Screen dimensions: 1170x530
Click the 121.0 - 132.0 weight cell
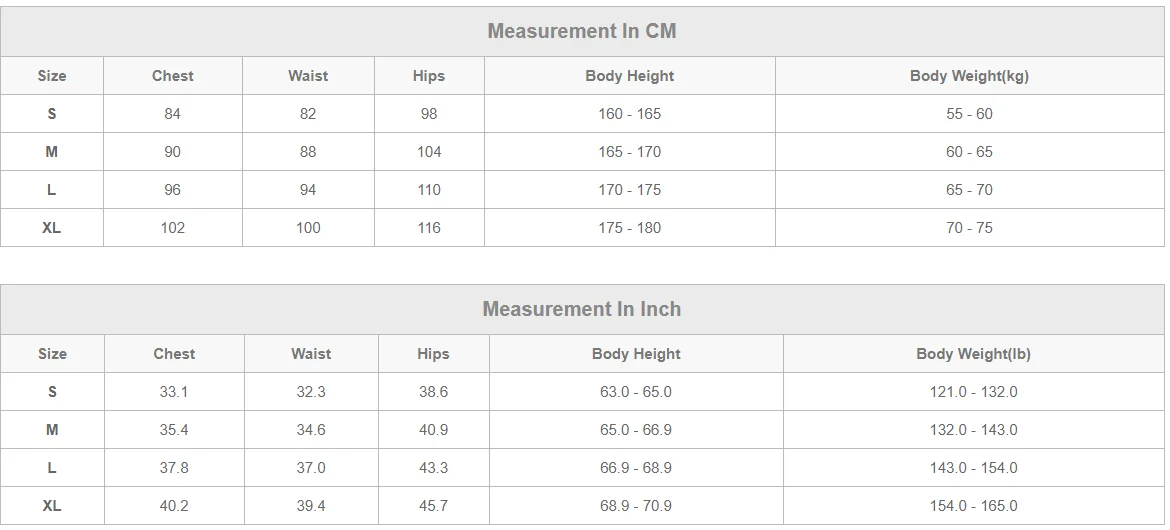(973, 392)
